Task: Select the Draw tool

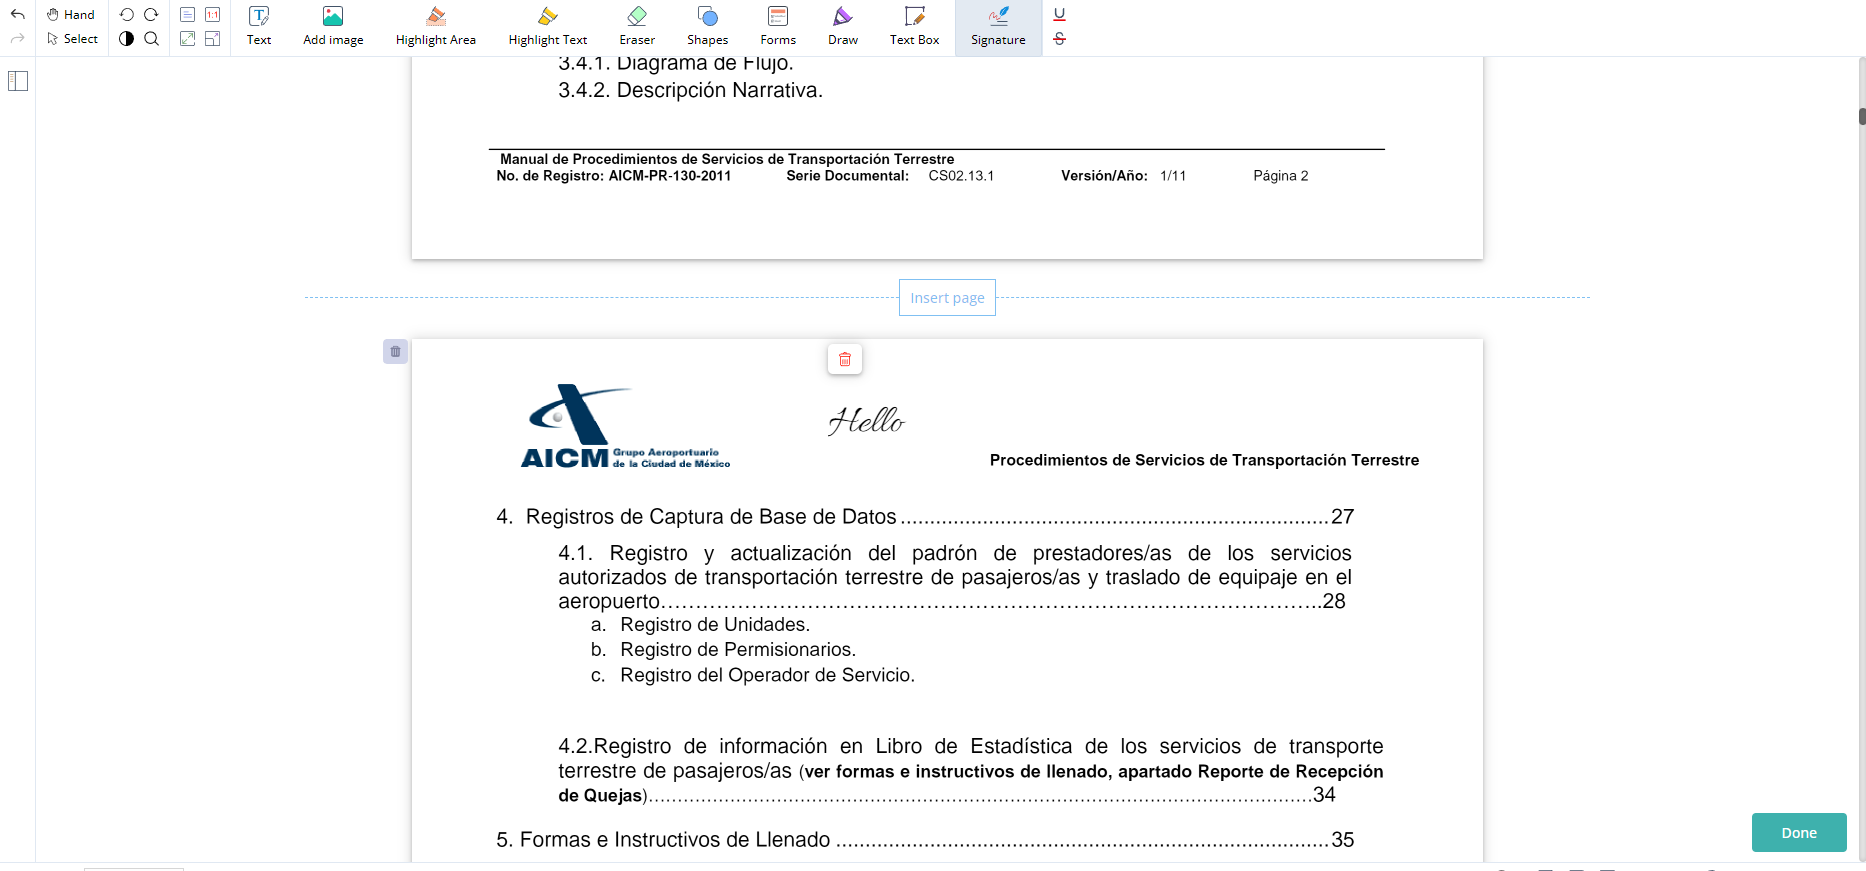Action: (843, 27)
